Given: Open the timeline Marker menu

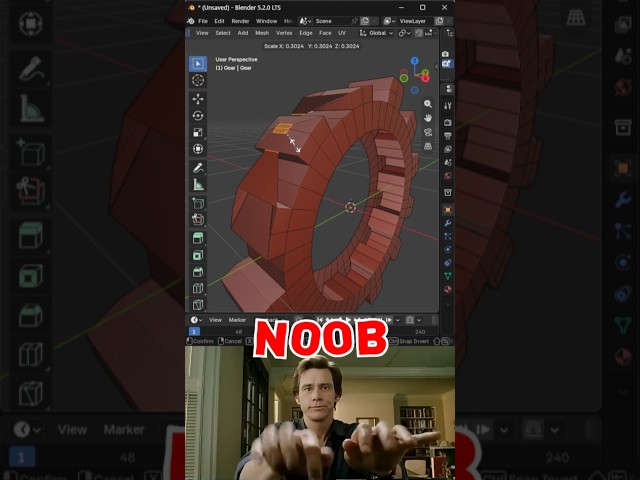Looking at the screenshot, I should 237,320.
